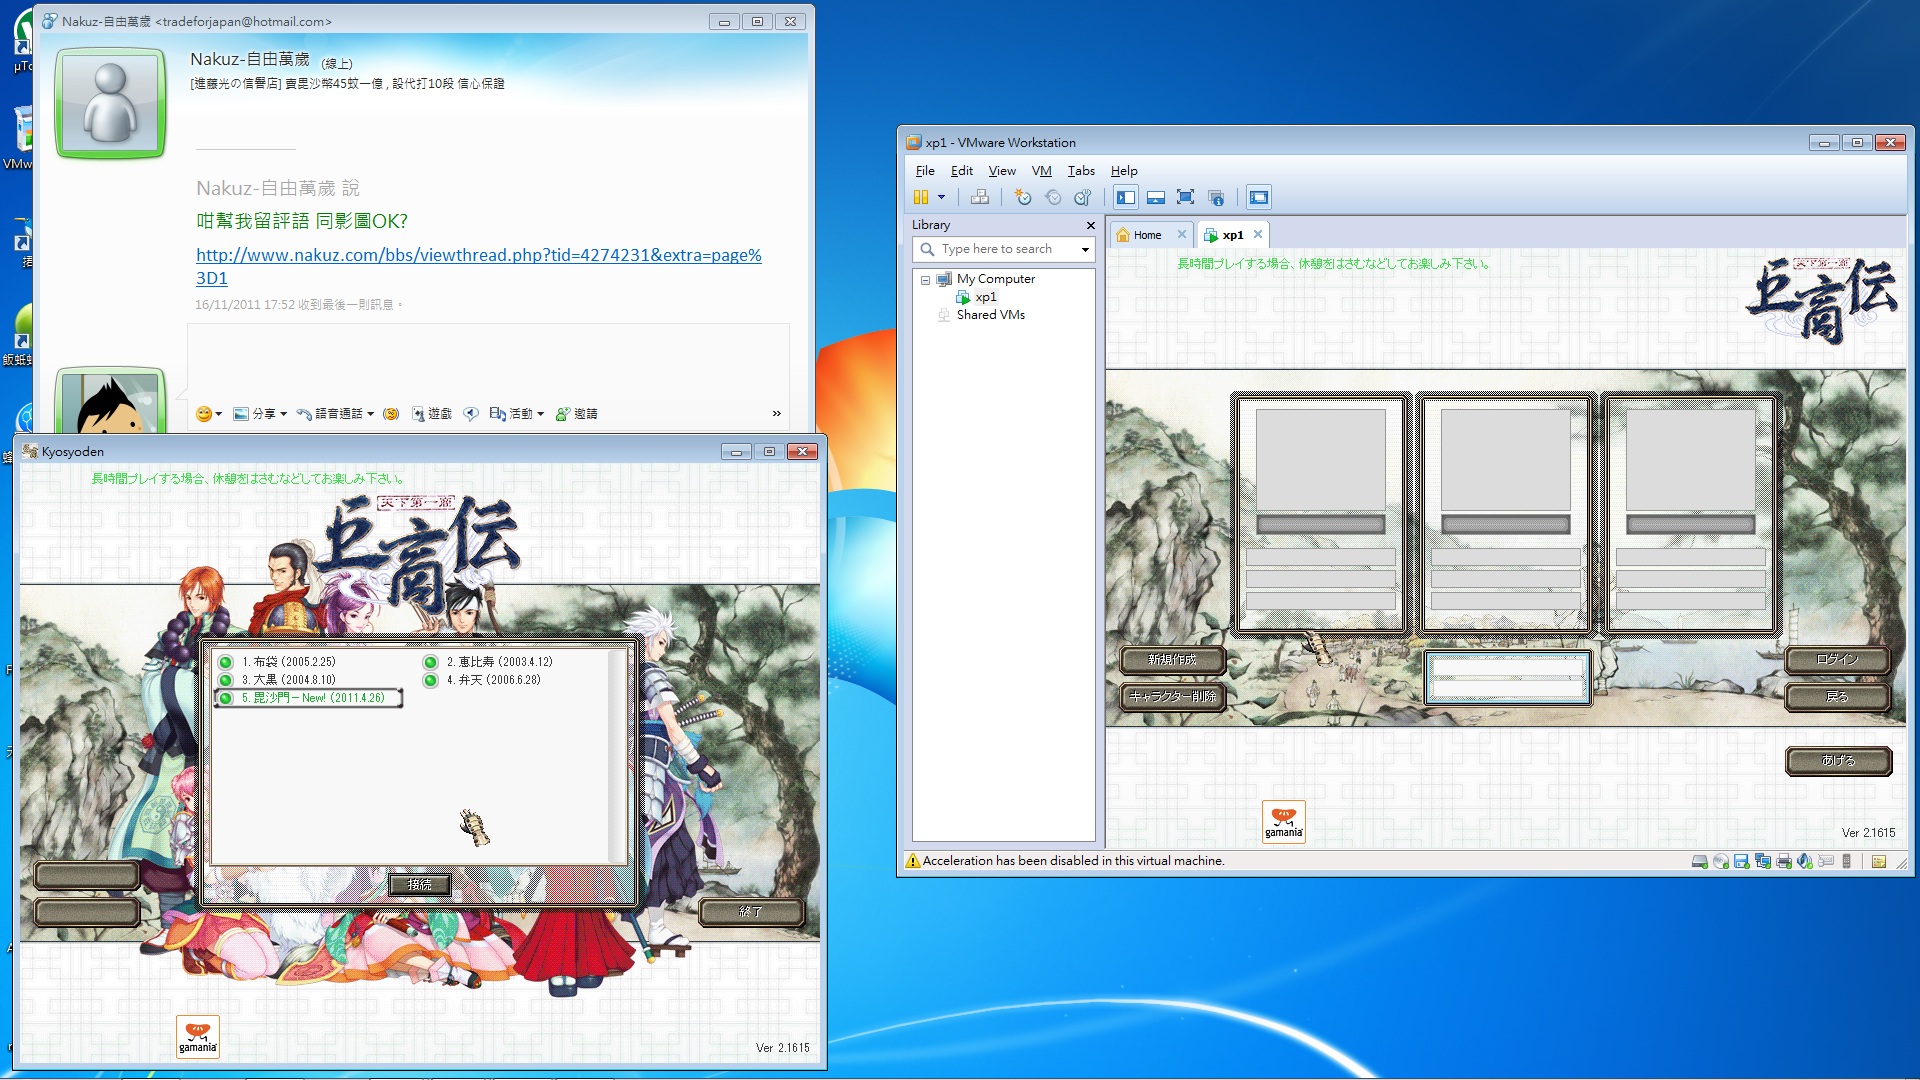
Task: Toggle the VMware Library sidebar view
Action: pyautogui.click(x=1126, y=197)
